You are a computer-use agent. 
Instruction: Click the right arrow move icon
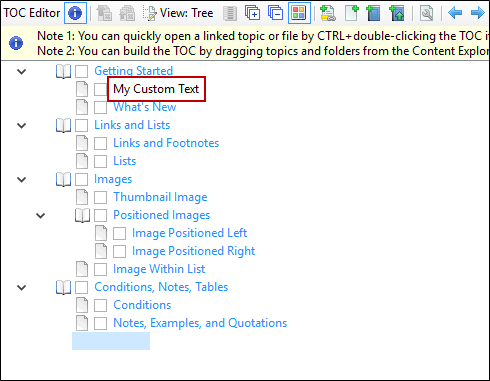coord(477,13)
